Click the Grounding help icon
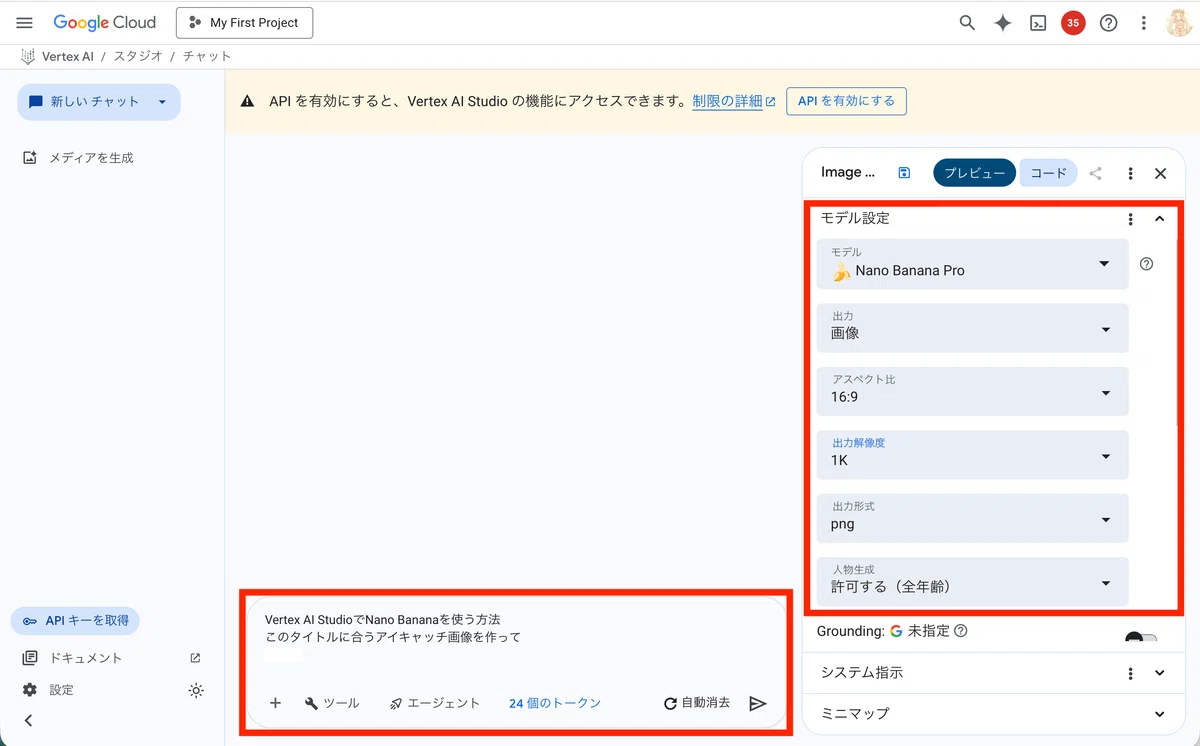Screen dimensions: 1200x746 961,631
